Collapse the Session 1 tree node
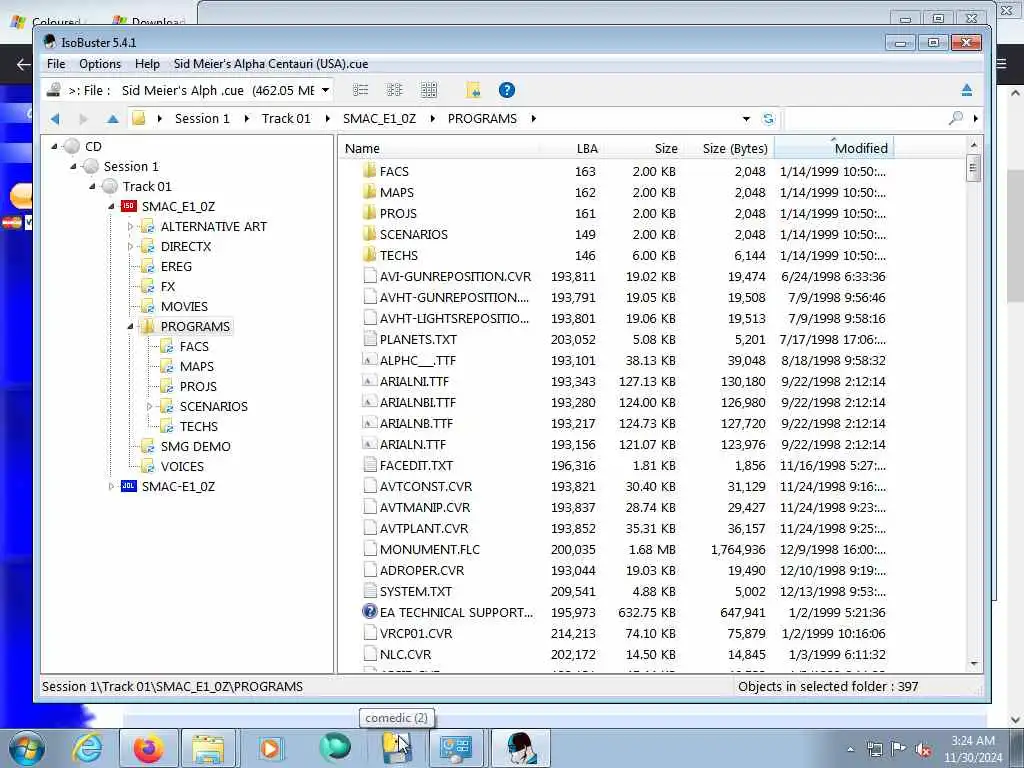 73,167
